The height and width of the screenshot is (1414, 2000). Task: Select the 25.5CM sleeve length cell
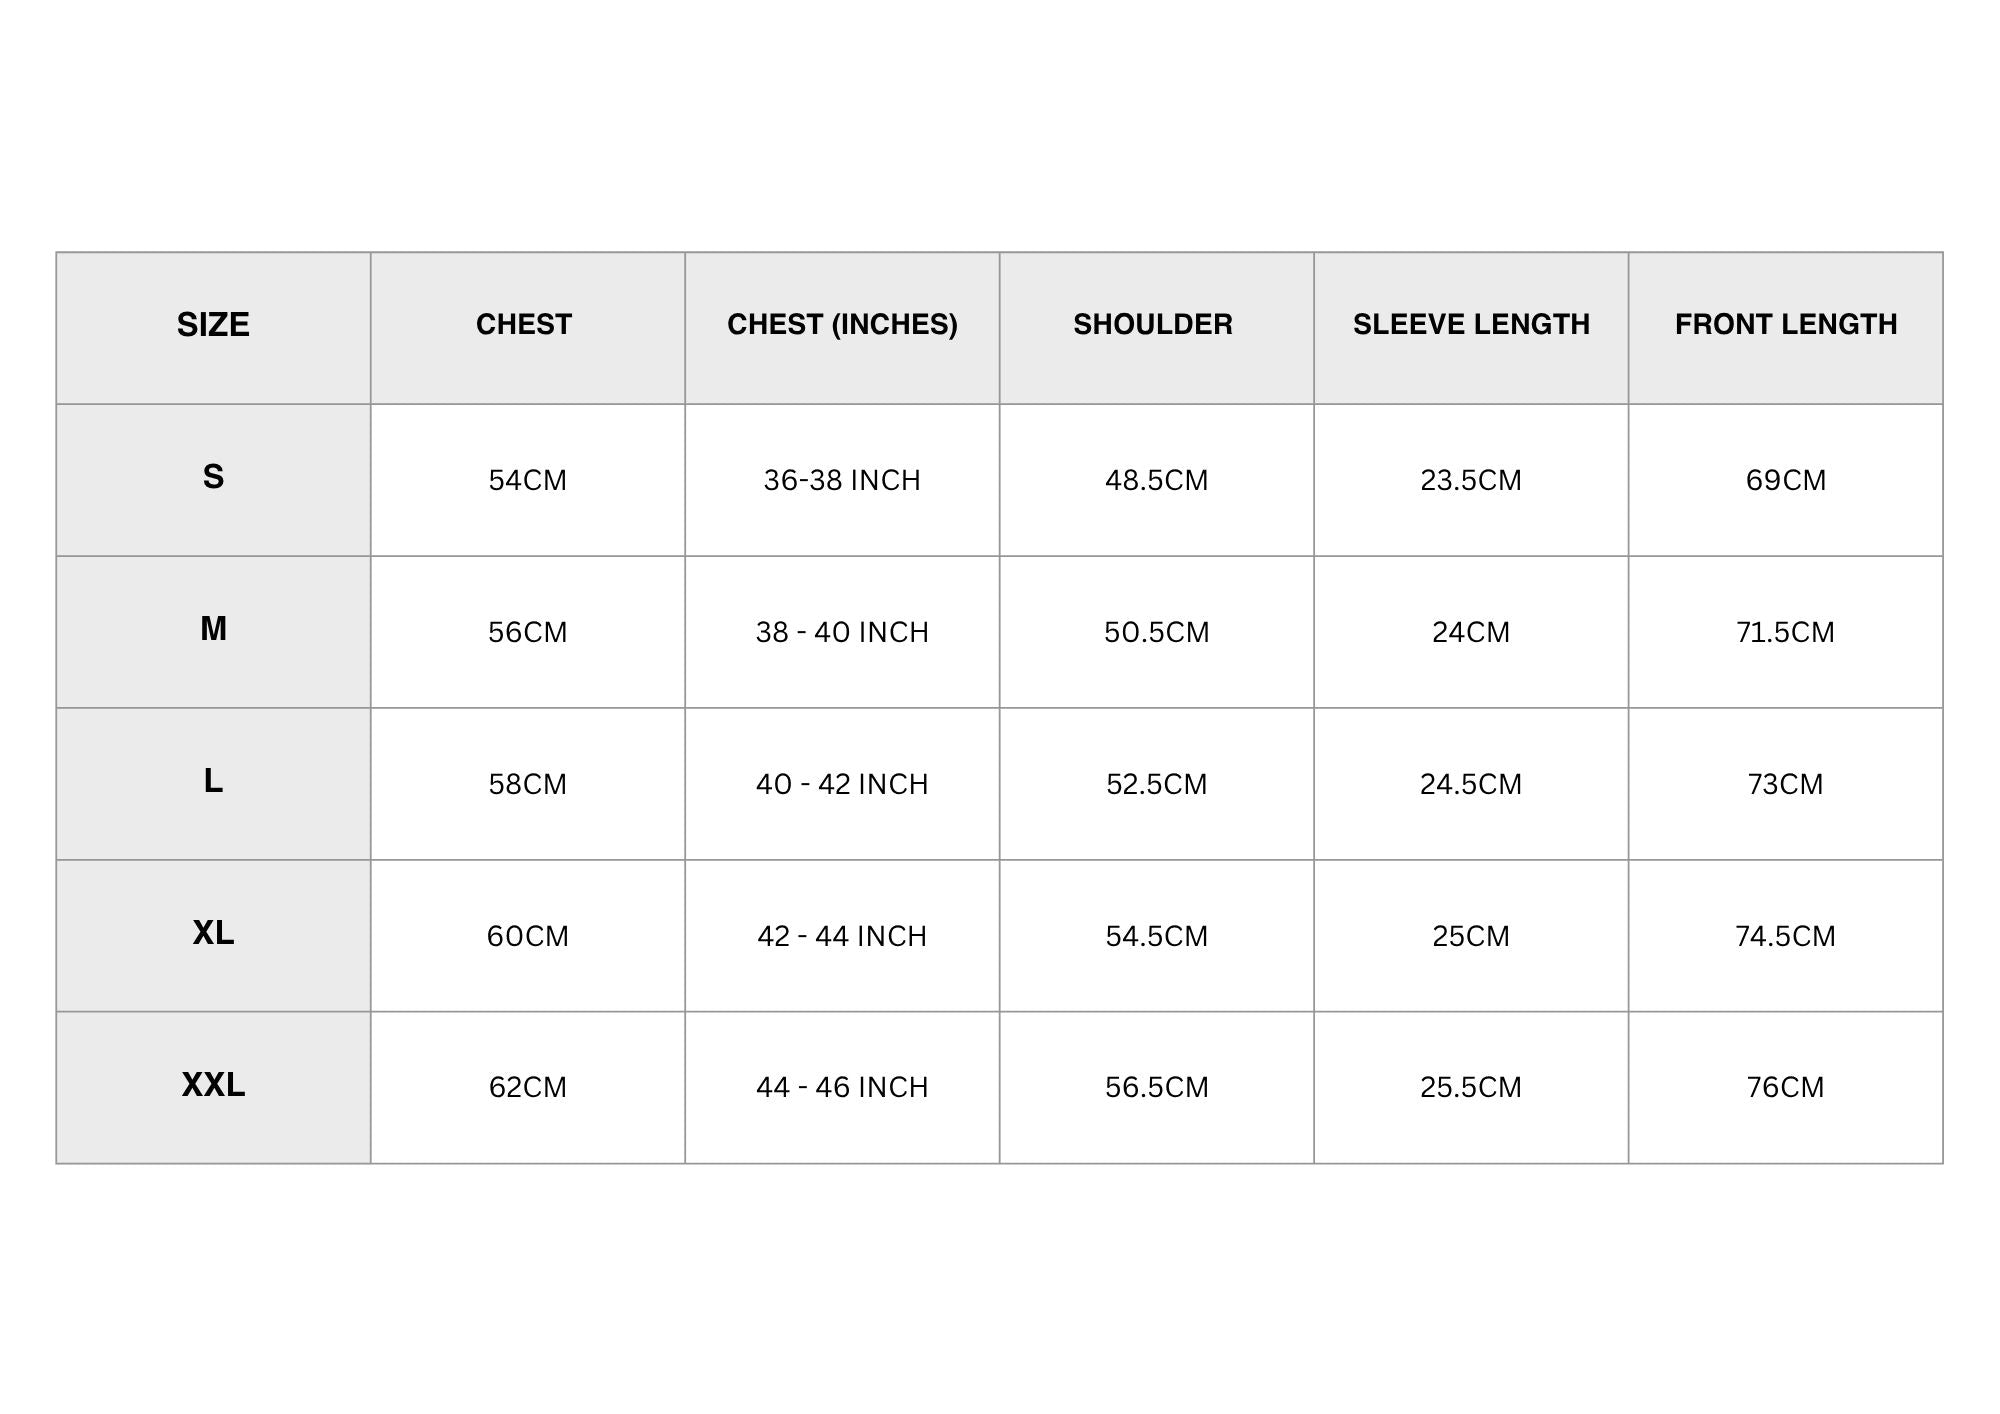[x=1471, y=1088]
